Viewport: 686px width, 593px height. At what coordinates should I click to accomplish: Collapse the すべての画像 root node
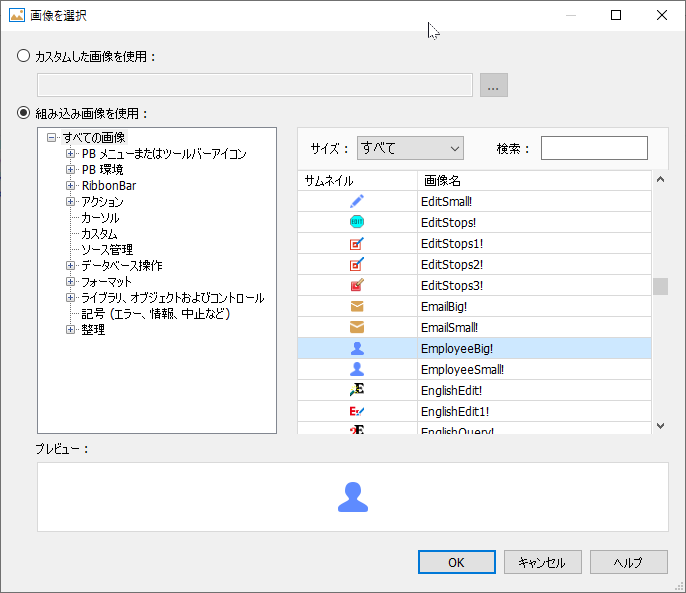click(51, 138)
